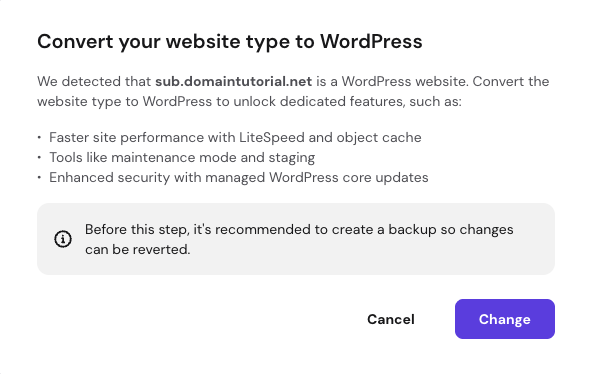591x374 pixels.
Task: Click the word LiteSpeed in the first bullet
Action: coord(272,138)
